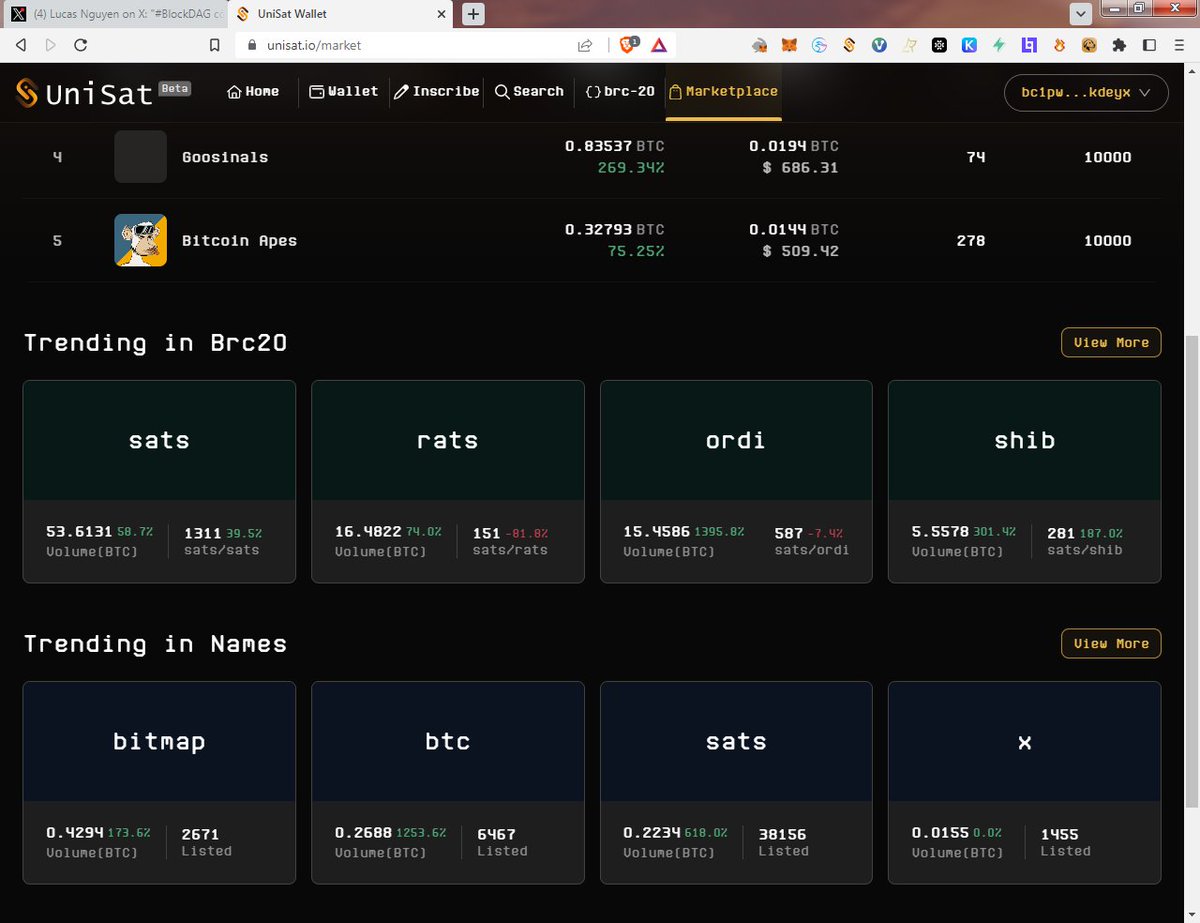Toggle the browser sidebar panel icon

1149,45
